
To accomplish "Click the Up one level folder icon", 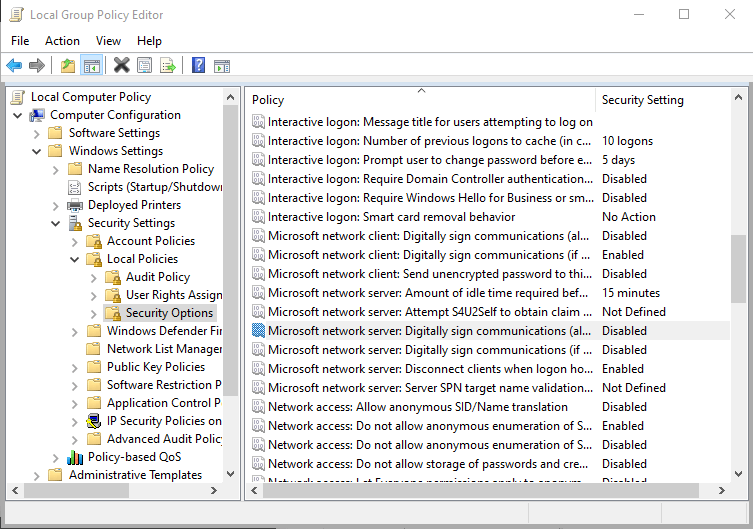I will click(67, 66).
